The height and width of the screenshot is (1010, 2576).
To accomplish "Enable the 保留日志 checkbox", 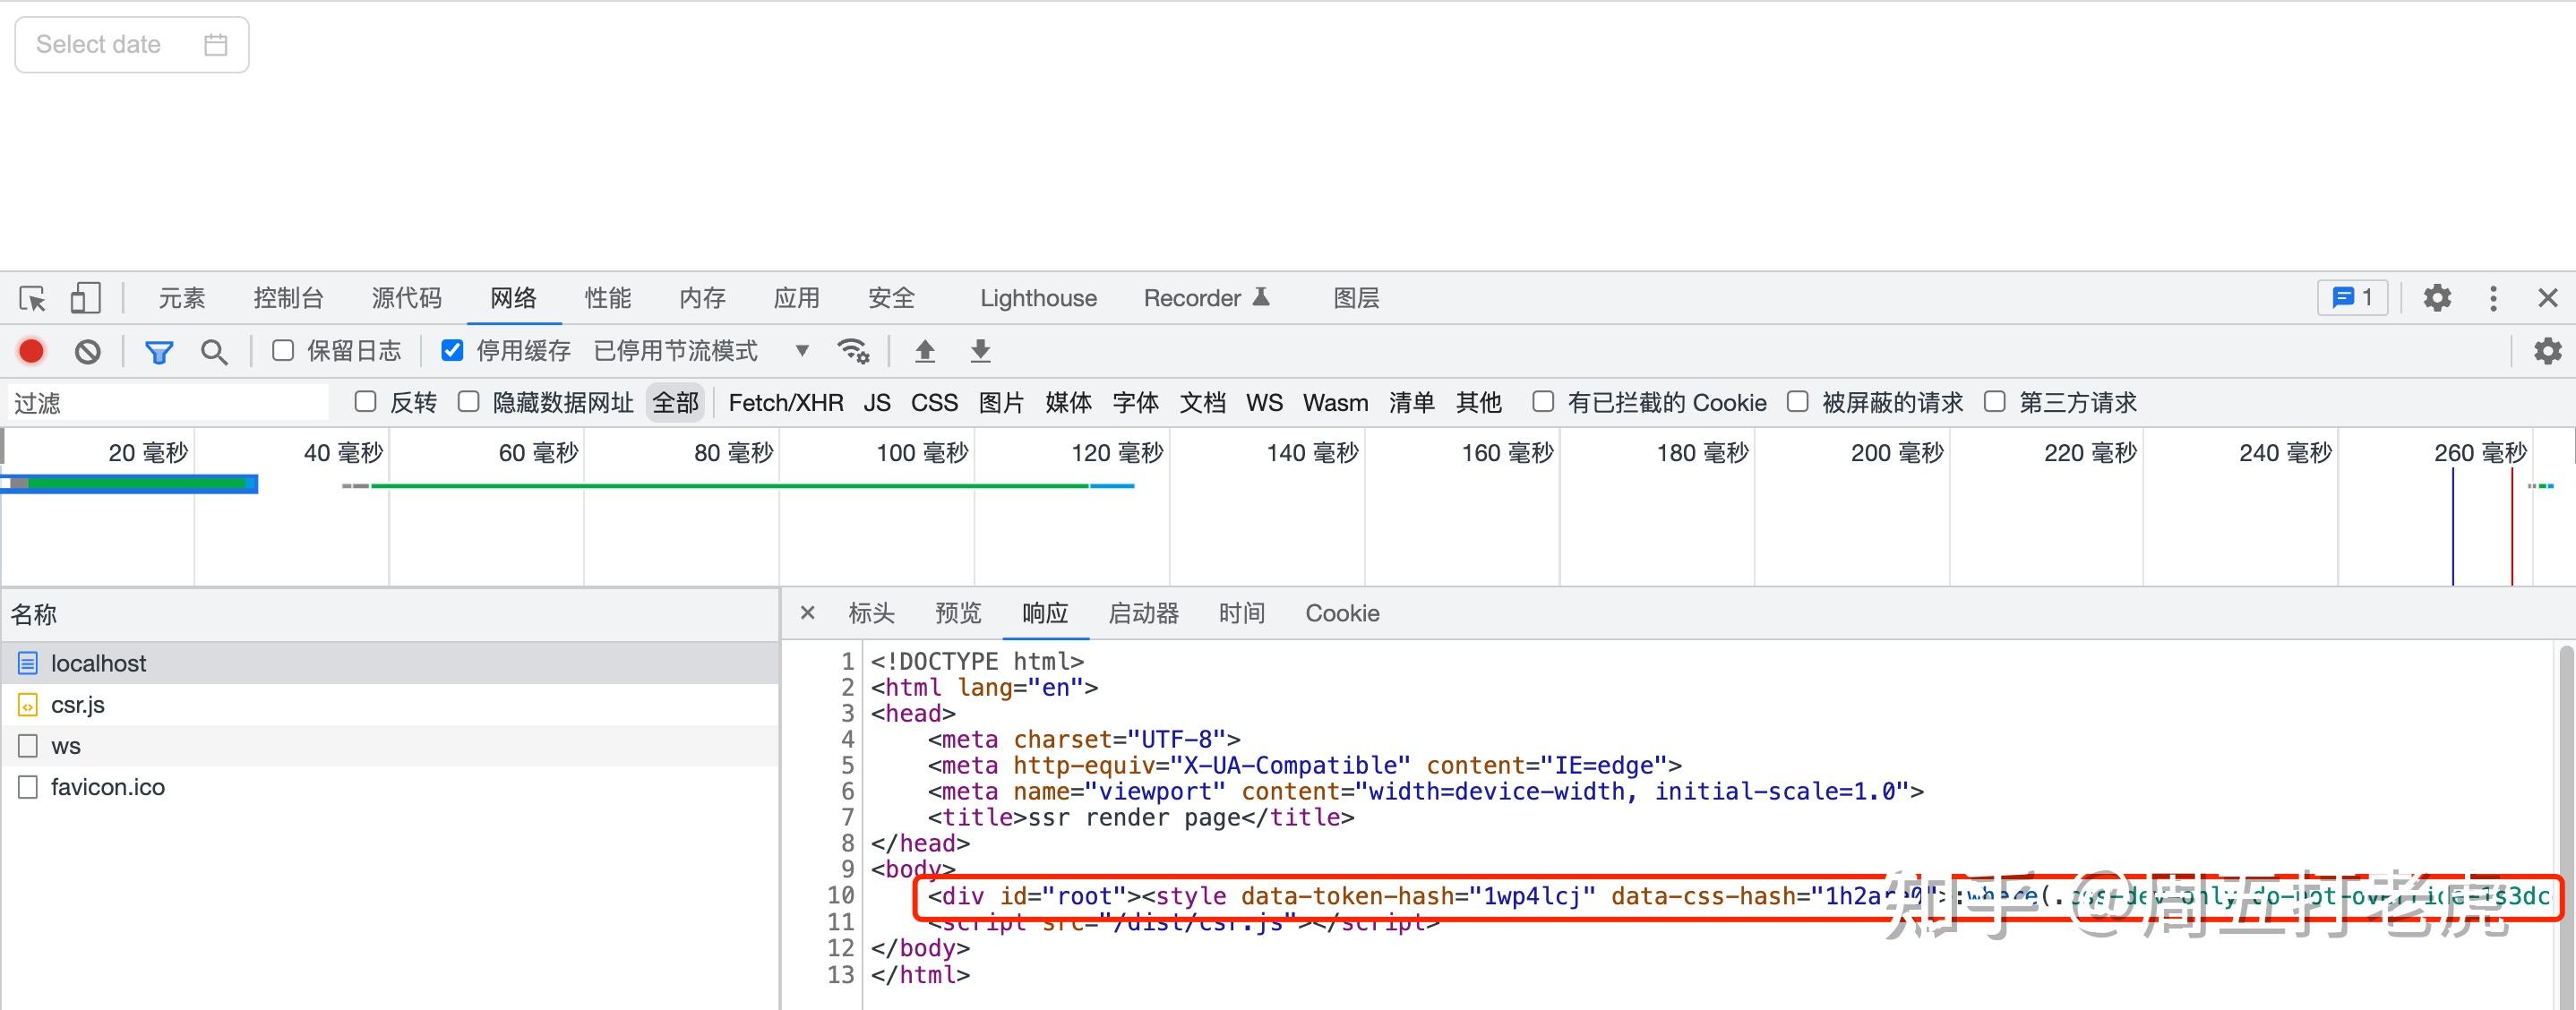I will pyautogui.click(x=283, y=351).
